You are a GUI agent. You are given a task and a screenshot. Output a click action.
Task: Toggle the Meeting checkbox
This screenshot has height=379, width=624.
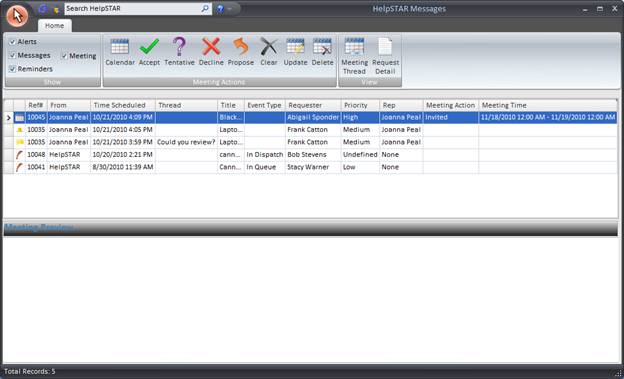[64, 56]
